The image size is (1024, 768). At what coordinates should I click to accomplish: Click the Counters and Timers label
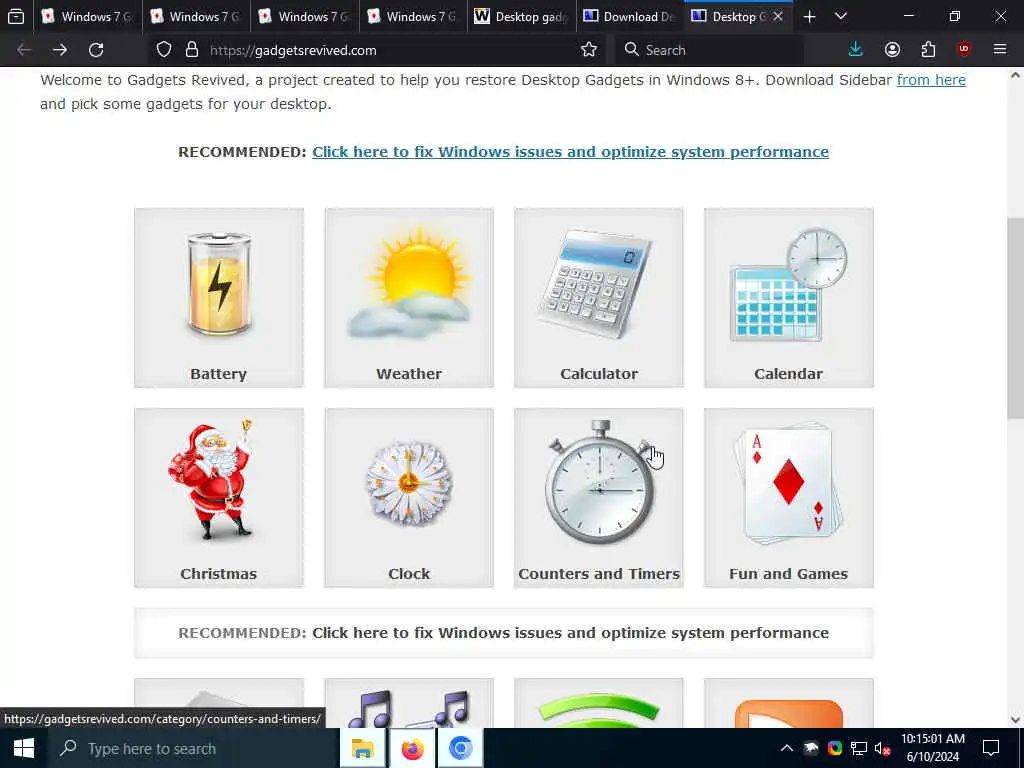(x=599, y=573)
